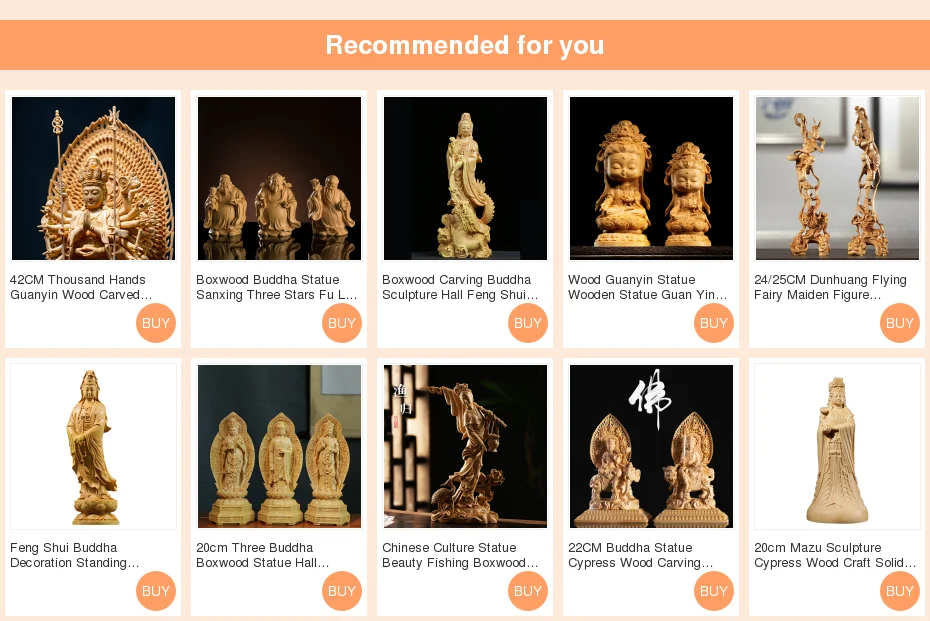
Task: Click the Recommended for you header banner
Action: [465, 45]
